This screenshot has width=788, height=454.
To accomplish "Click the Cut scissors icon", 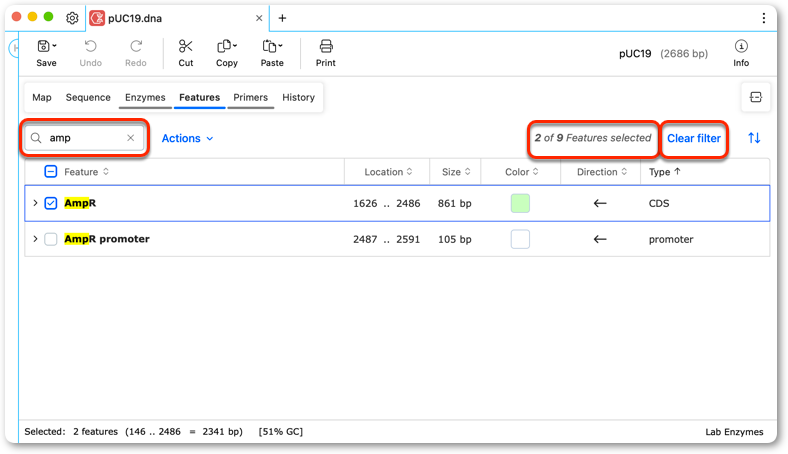I will (x=185, y=46).
